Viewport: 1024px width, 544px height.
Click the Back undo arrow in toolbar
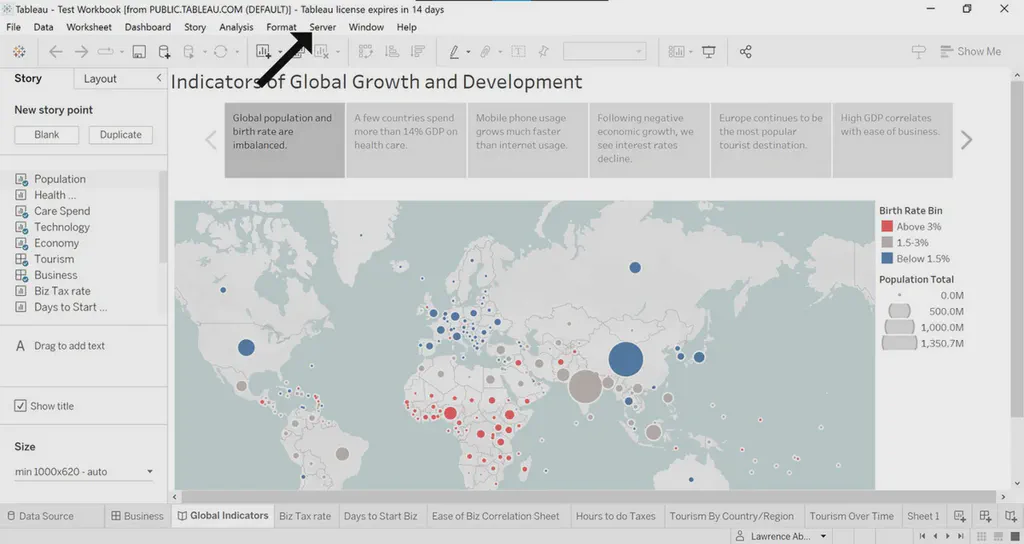(x=55, y=52)
